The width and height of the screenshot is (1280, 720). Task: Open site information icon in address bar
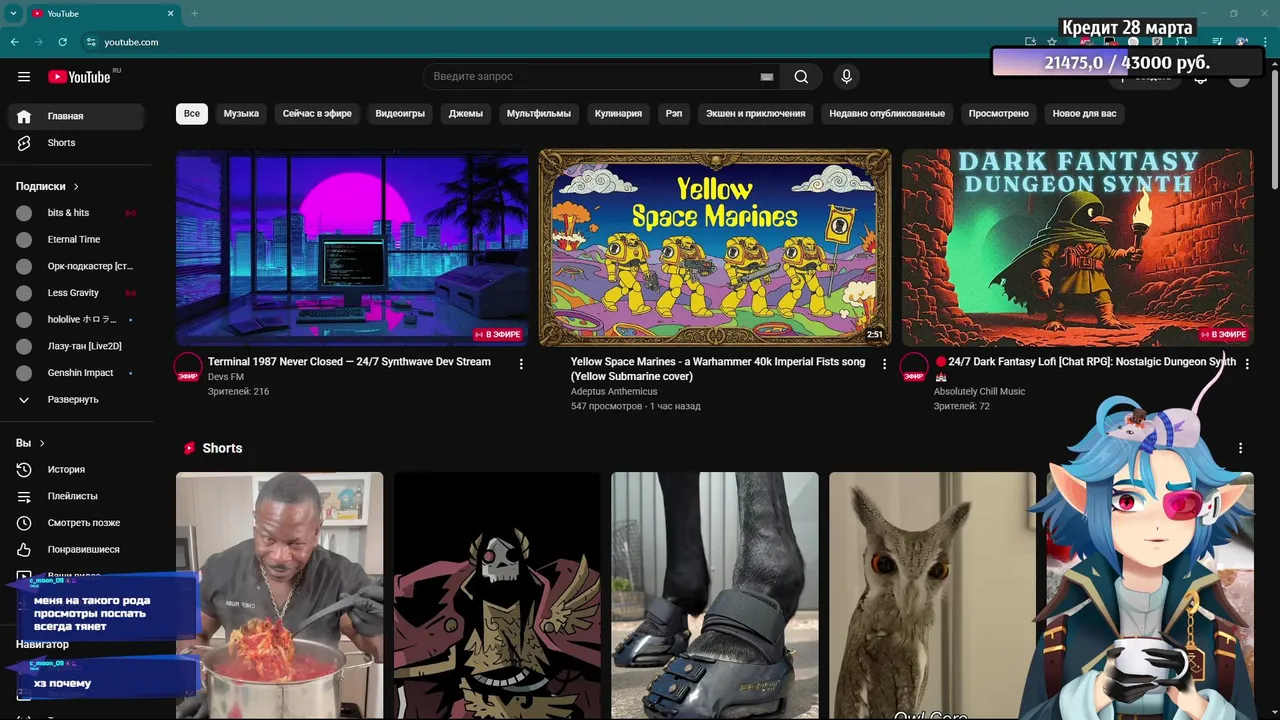point(91,42)
